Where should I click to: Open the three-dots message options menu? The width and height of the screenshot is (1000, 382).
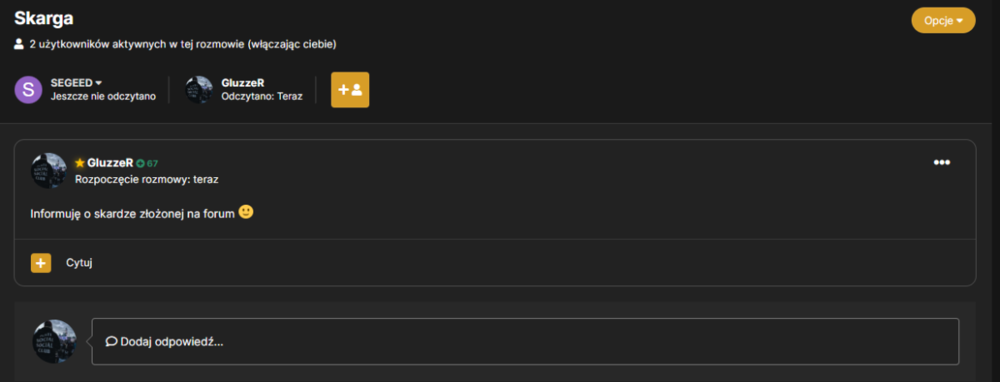point(942,162)
